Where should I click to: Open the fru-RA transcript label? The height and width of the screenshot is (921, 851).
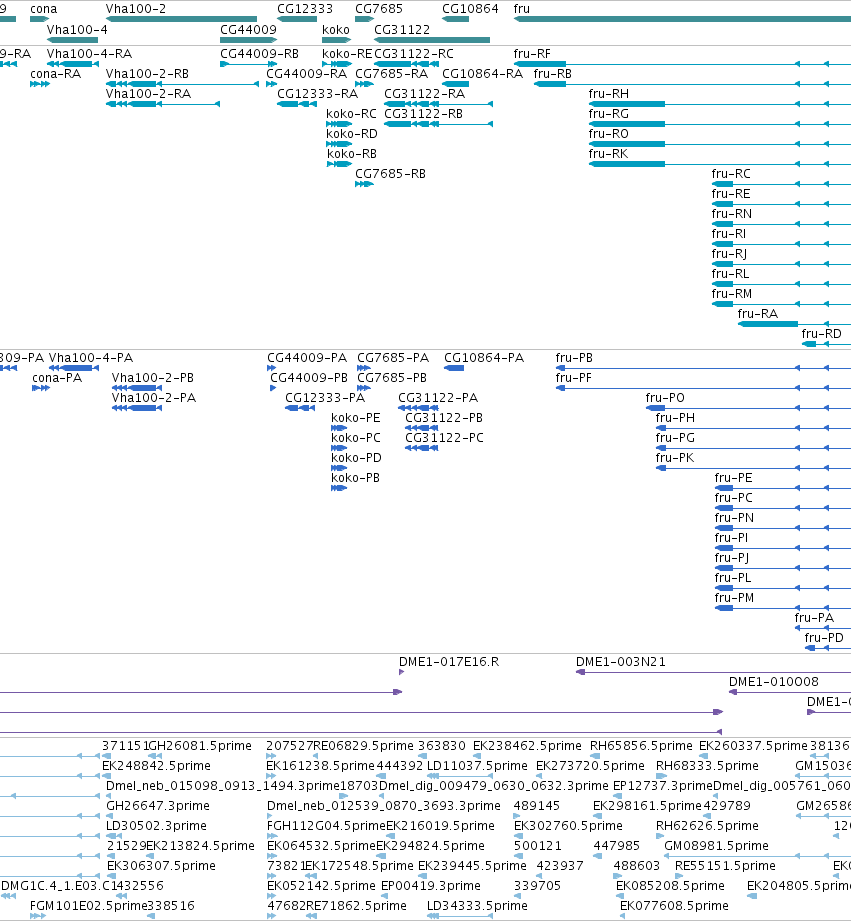click(x=758, y=313)
